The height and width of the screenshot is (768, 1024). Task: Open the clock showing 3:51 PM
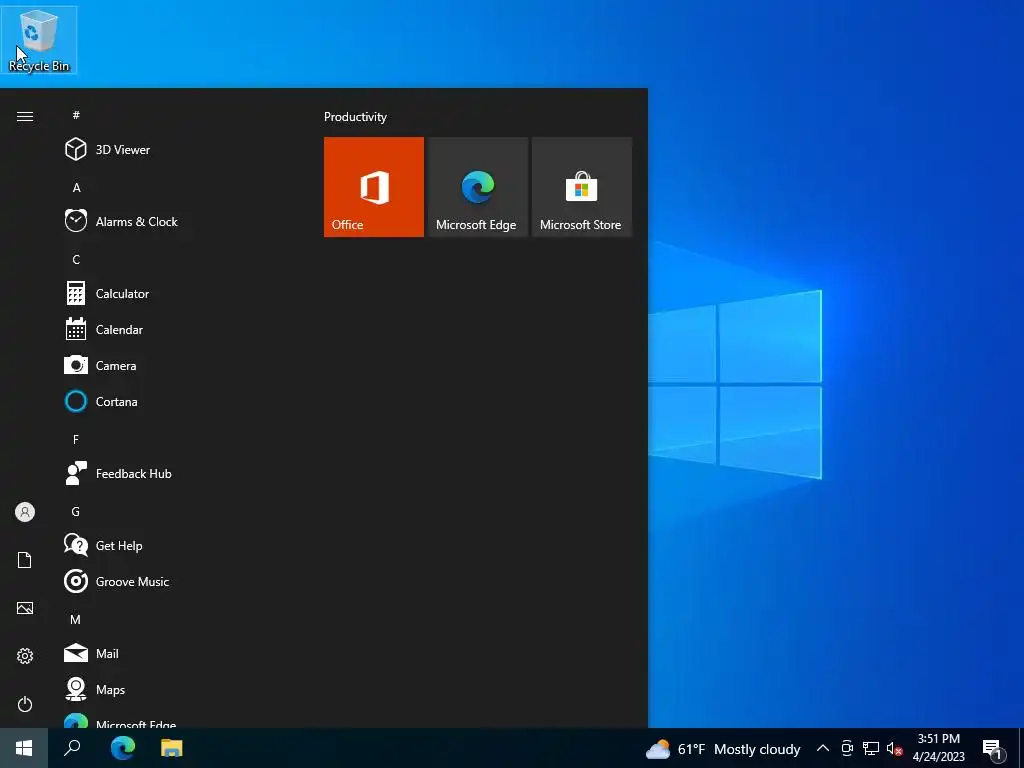[x=938, y=748]
